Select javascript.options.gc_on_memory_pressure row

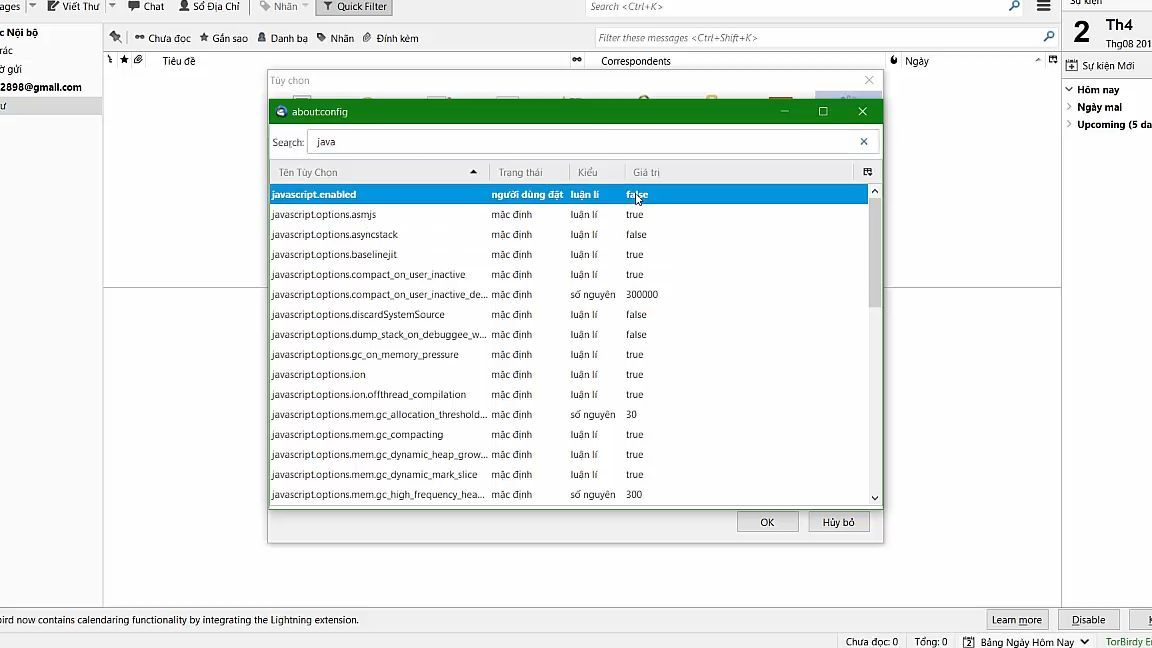point(569,354)
